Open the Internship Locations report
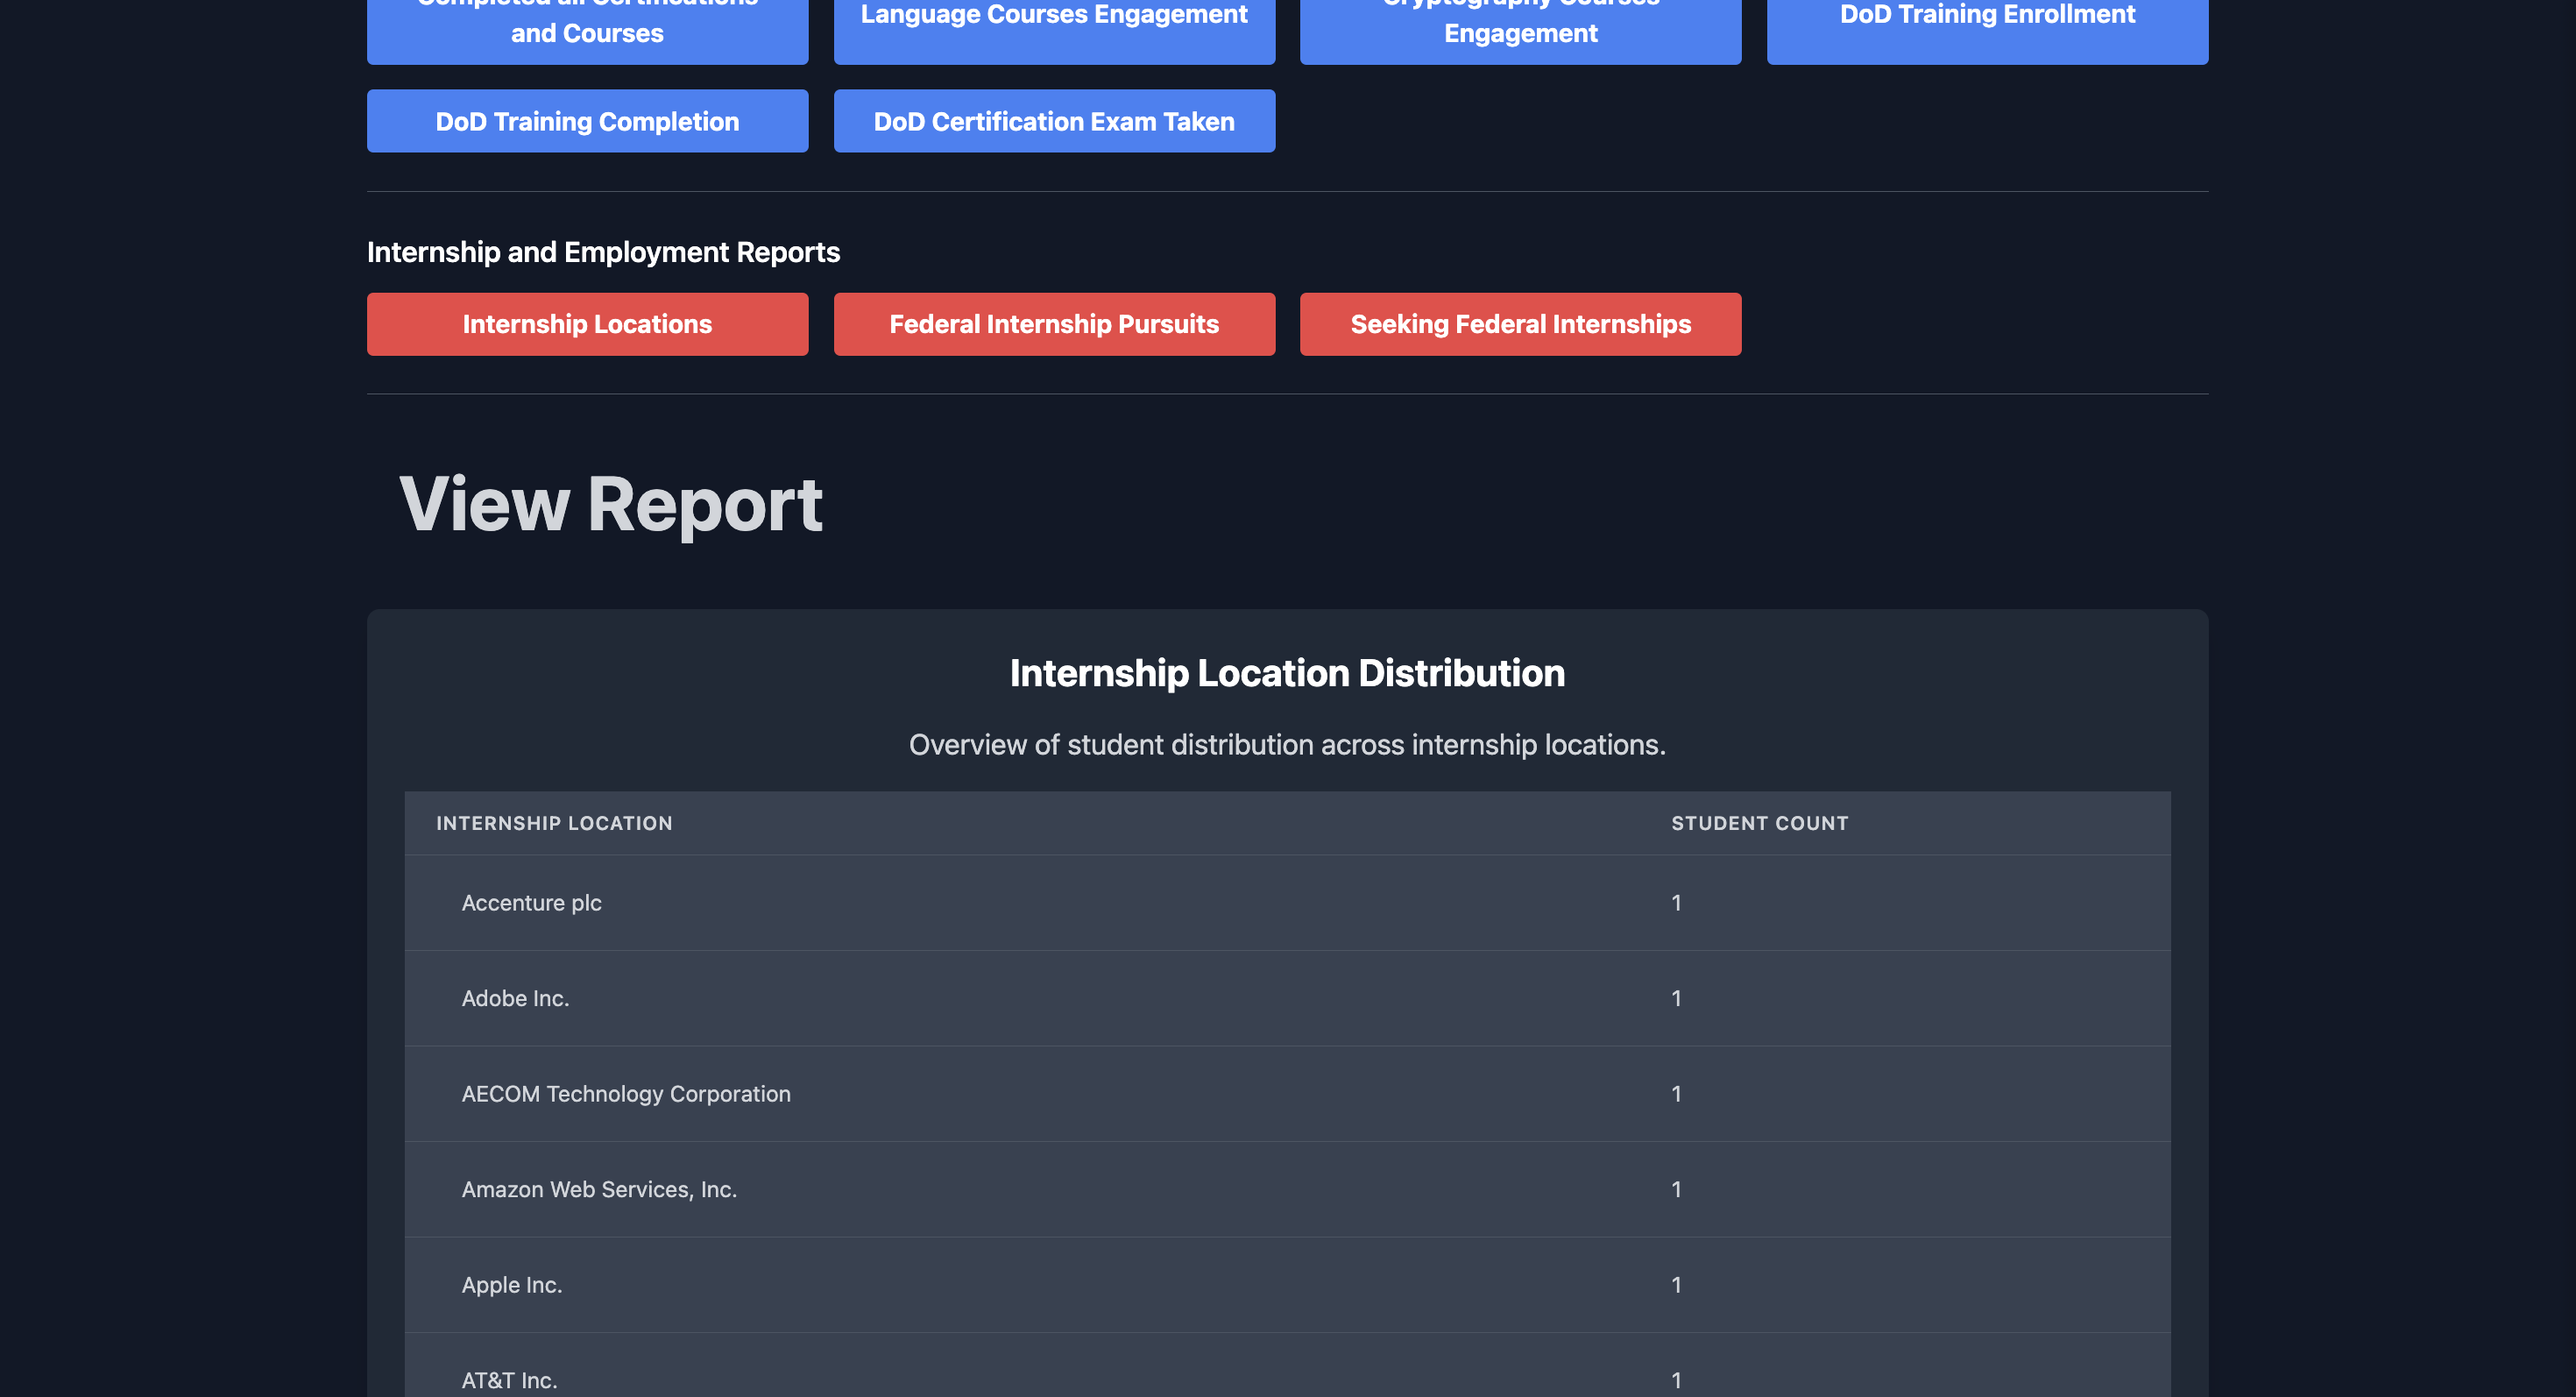 [587, 324]
